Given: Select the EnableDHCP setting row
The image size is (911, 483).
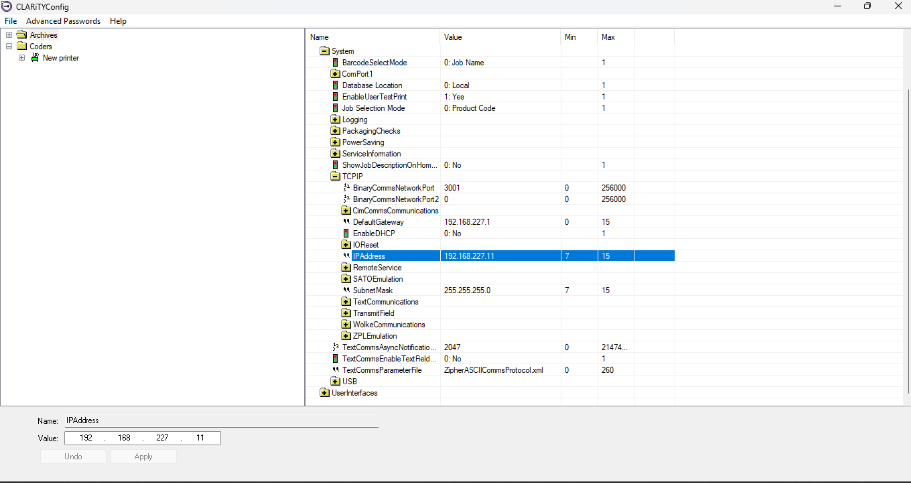Looking at the screenshot, I should click(x=373, y=233).
